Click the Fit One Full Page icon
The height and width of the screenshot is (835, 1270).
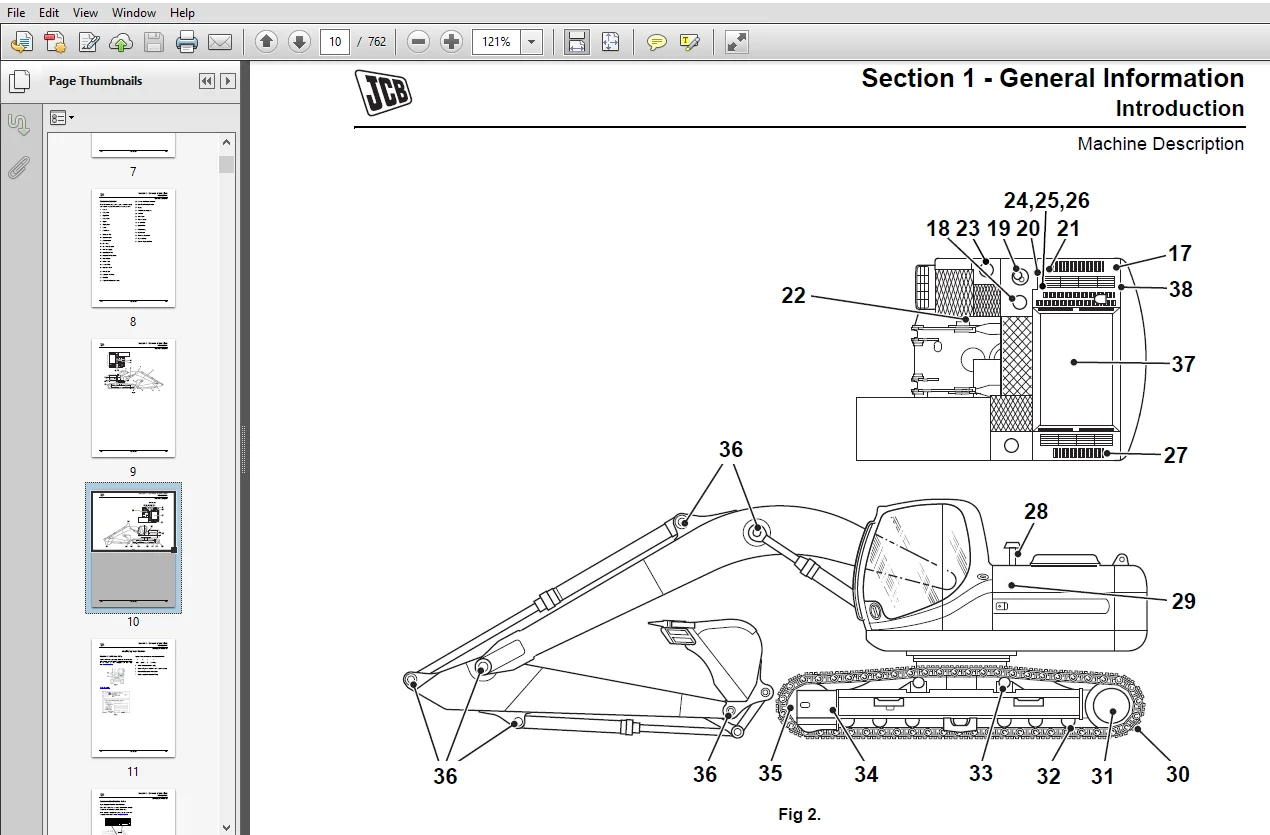click(x=611, y=42)
